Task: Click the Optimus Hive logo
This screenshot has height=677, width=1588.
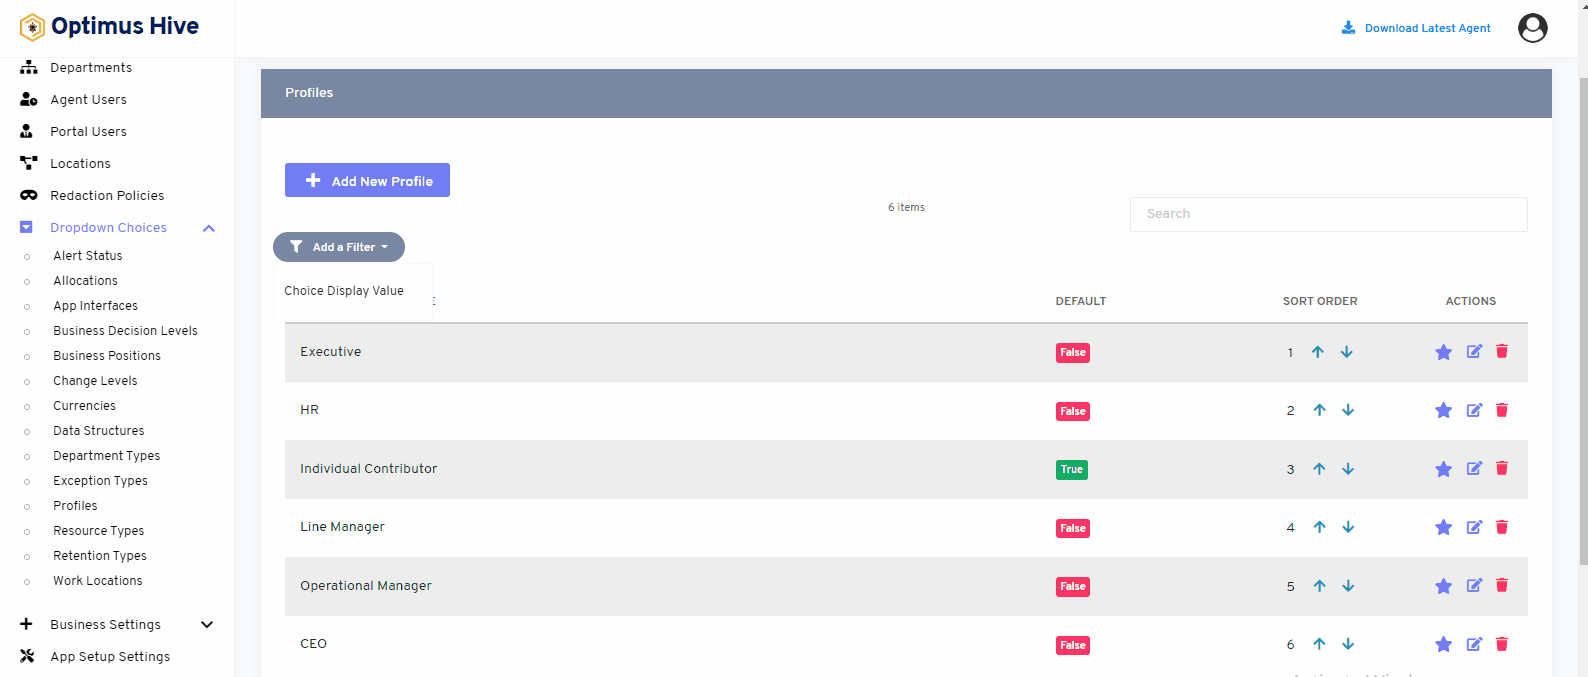Action: (x=110, y=27)
